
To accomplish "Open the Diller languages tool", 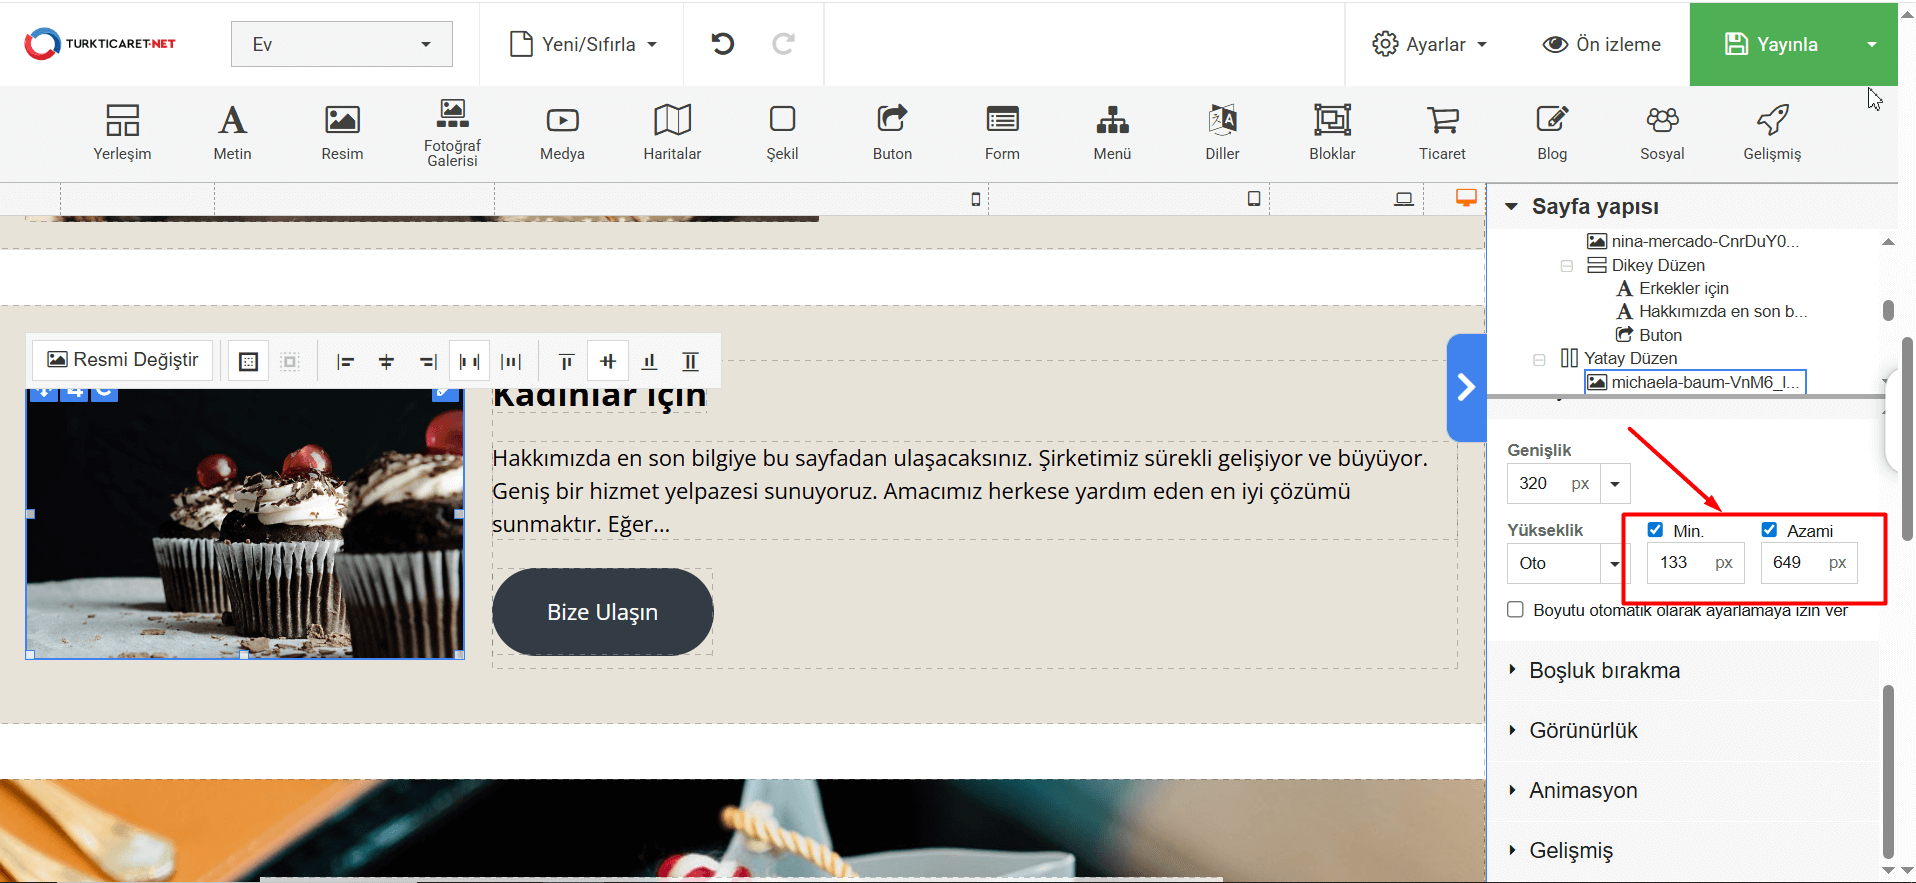I will (x=1222, y=132).
